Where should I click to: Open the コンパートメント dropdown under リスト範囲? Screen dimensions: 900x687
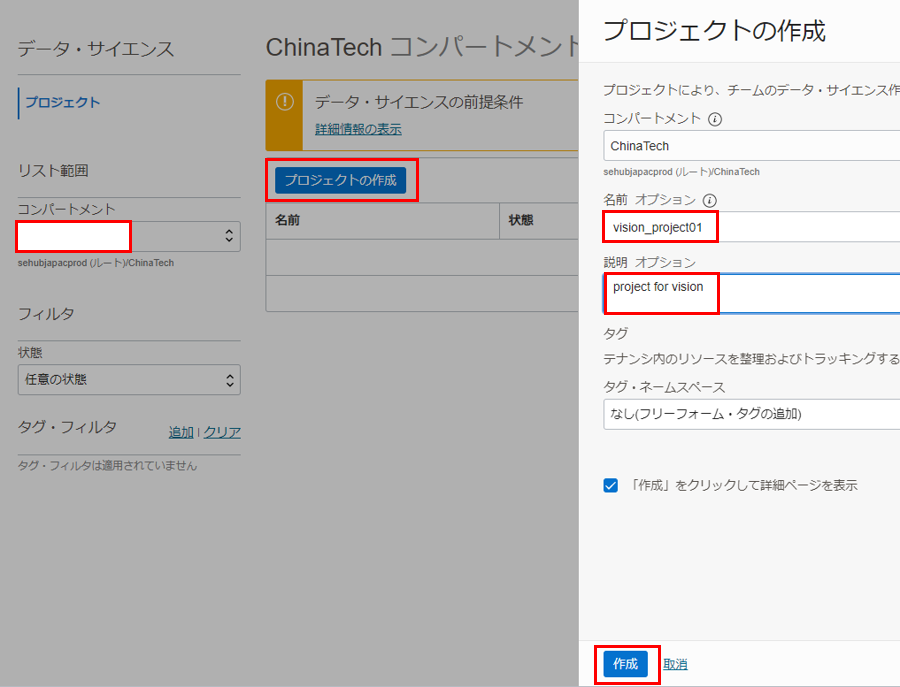pyautogui.click(x=129, y=236)
